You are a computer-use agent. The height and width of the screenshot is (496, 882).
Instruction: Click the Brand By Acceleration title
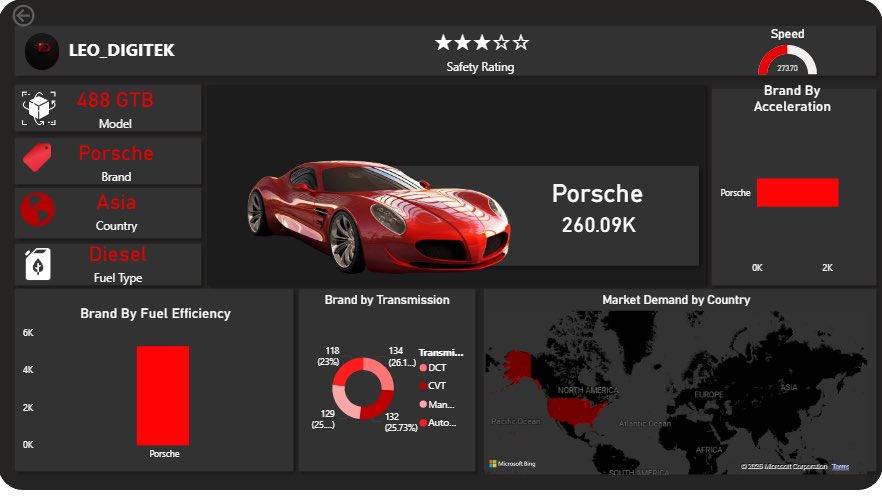pos(792,98)
